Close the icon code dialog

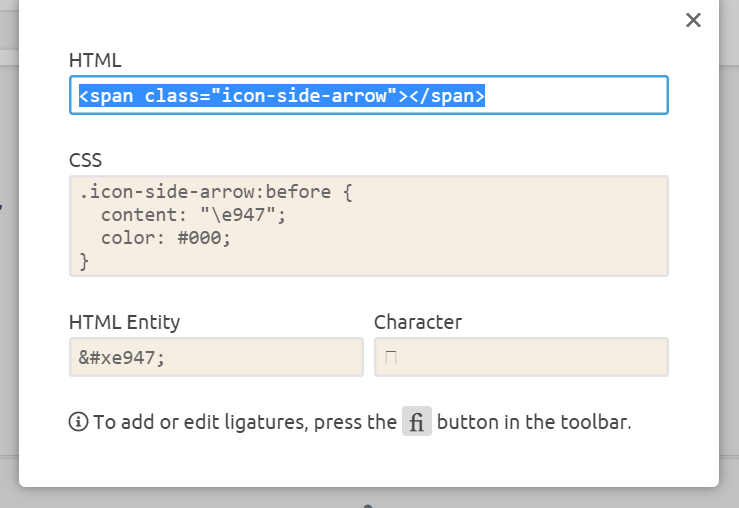tap(693, 20)
